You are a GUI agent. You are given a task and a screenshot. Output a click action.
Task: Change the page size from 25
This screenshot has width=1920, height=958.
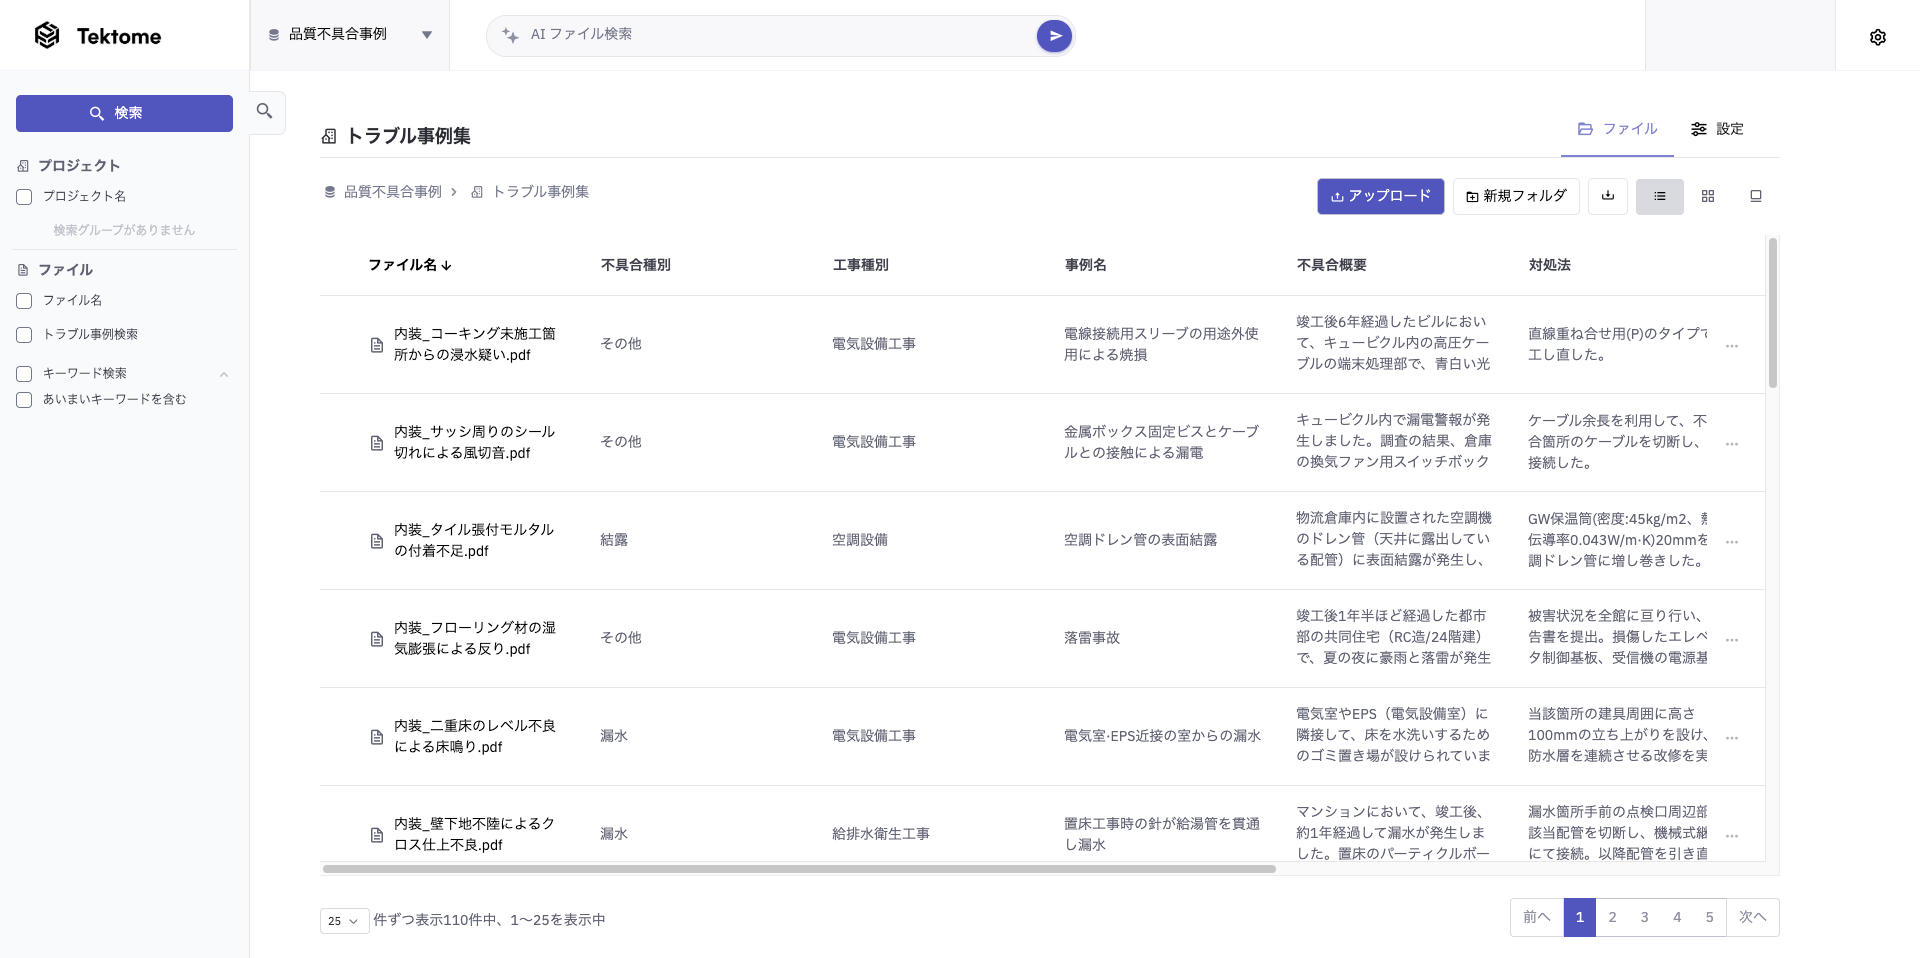pos(344,920)
